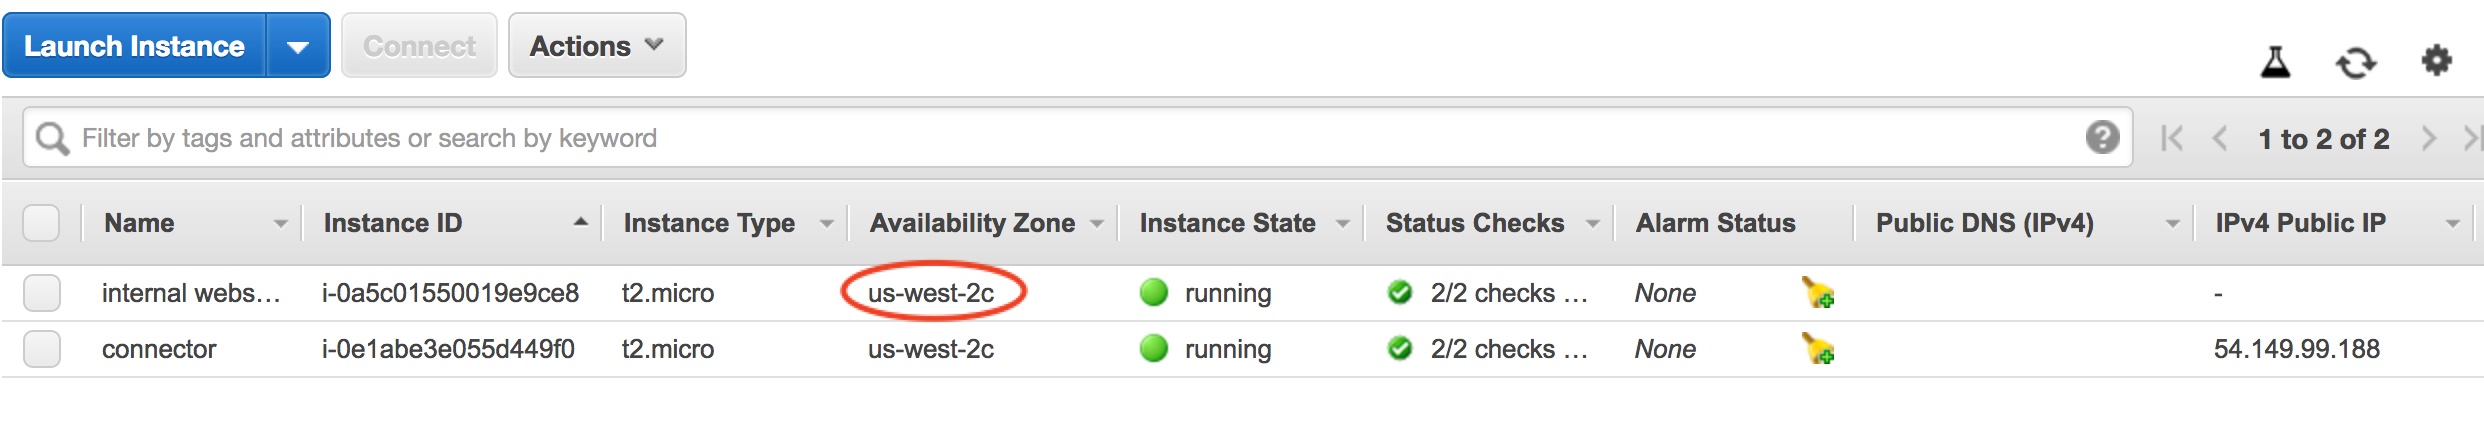This screenshot has width=2484, height=426.
Task: Create alarm for connector instance
Action: (x=1817, y=349)
